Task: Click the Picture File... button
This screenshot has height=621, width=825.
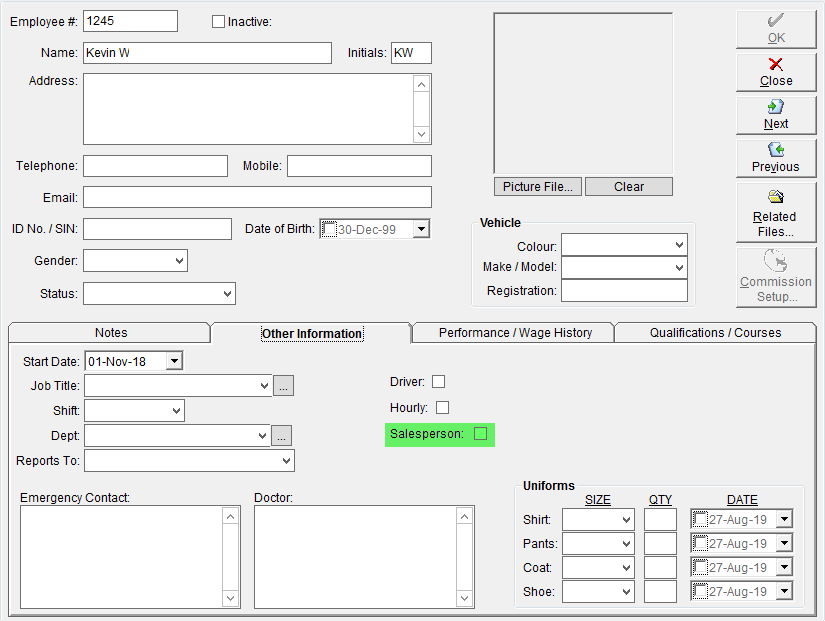Action: click(538, 187)
